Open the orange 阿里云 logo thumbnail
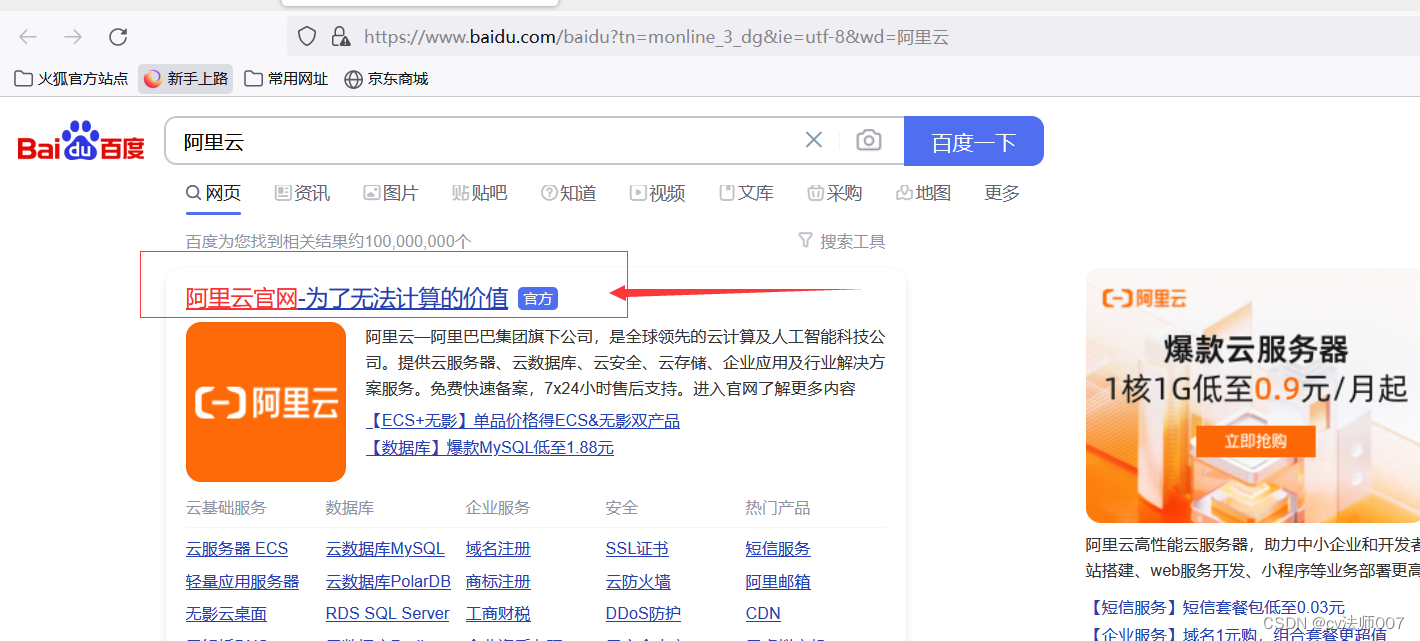 tap(266, 402)
